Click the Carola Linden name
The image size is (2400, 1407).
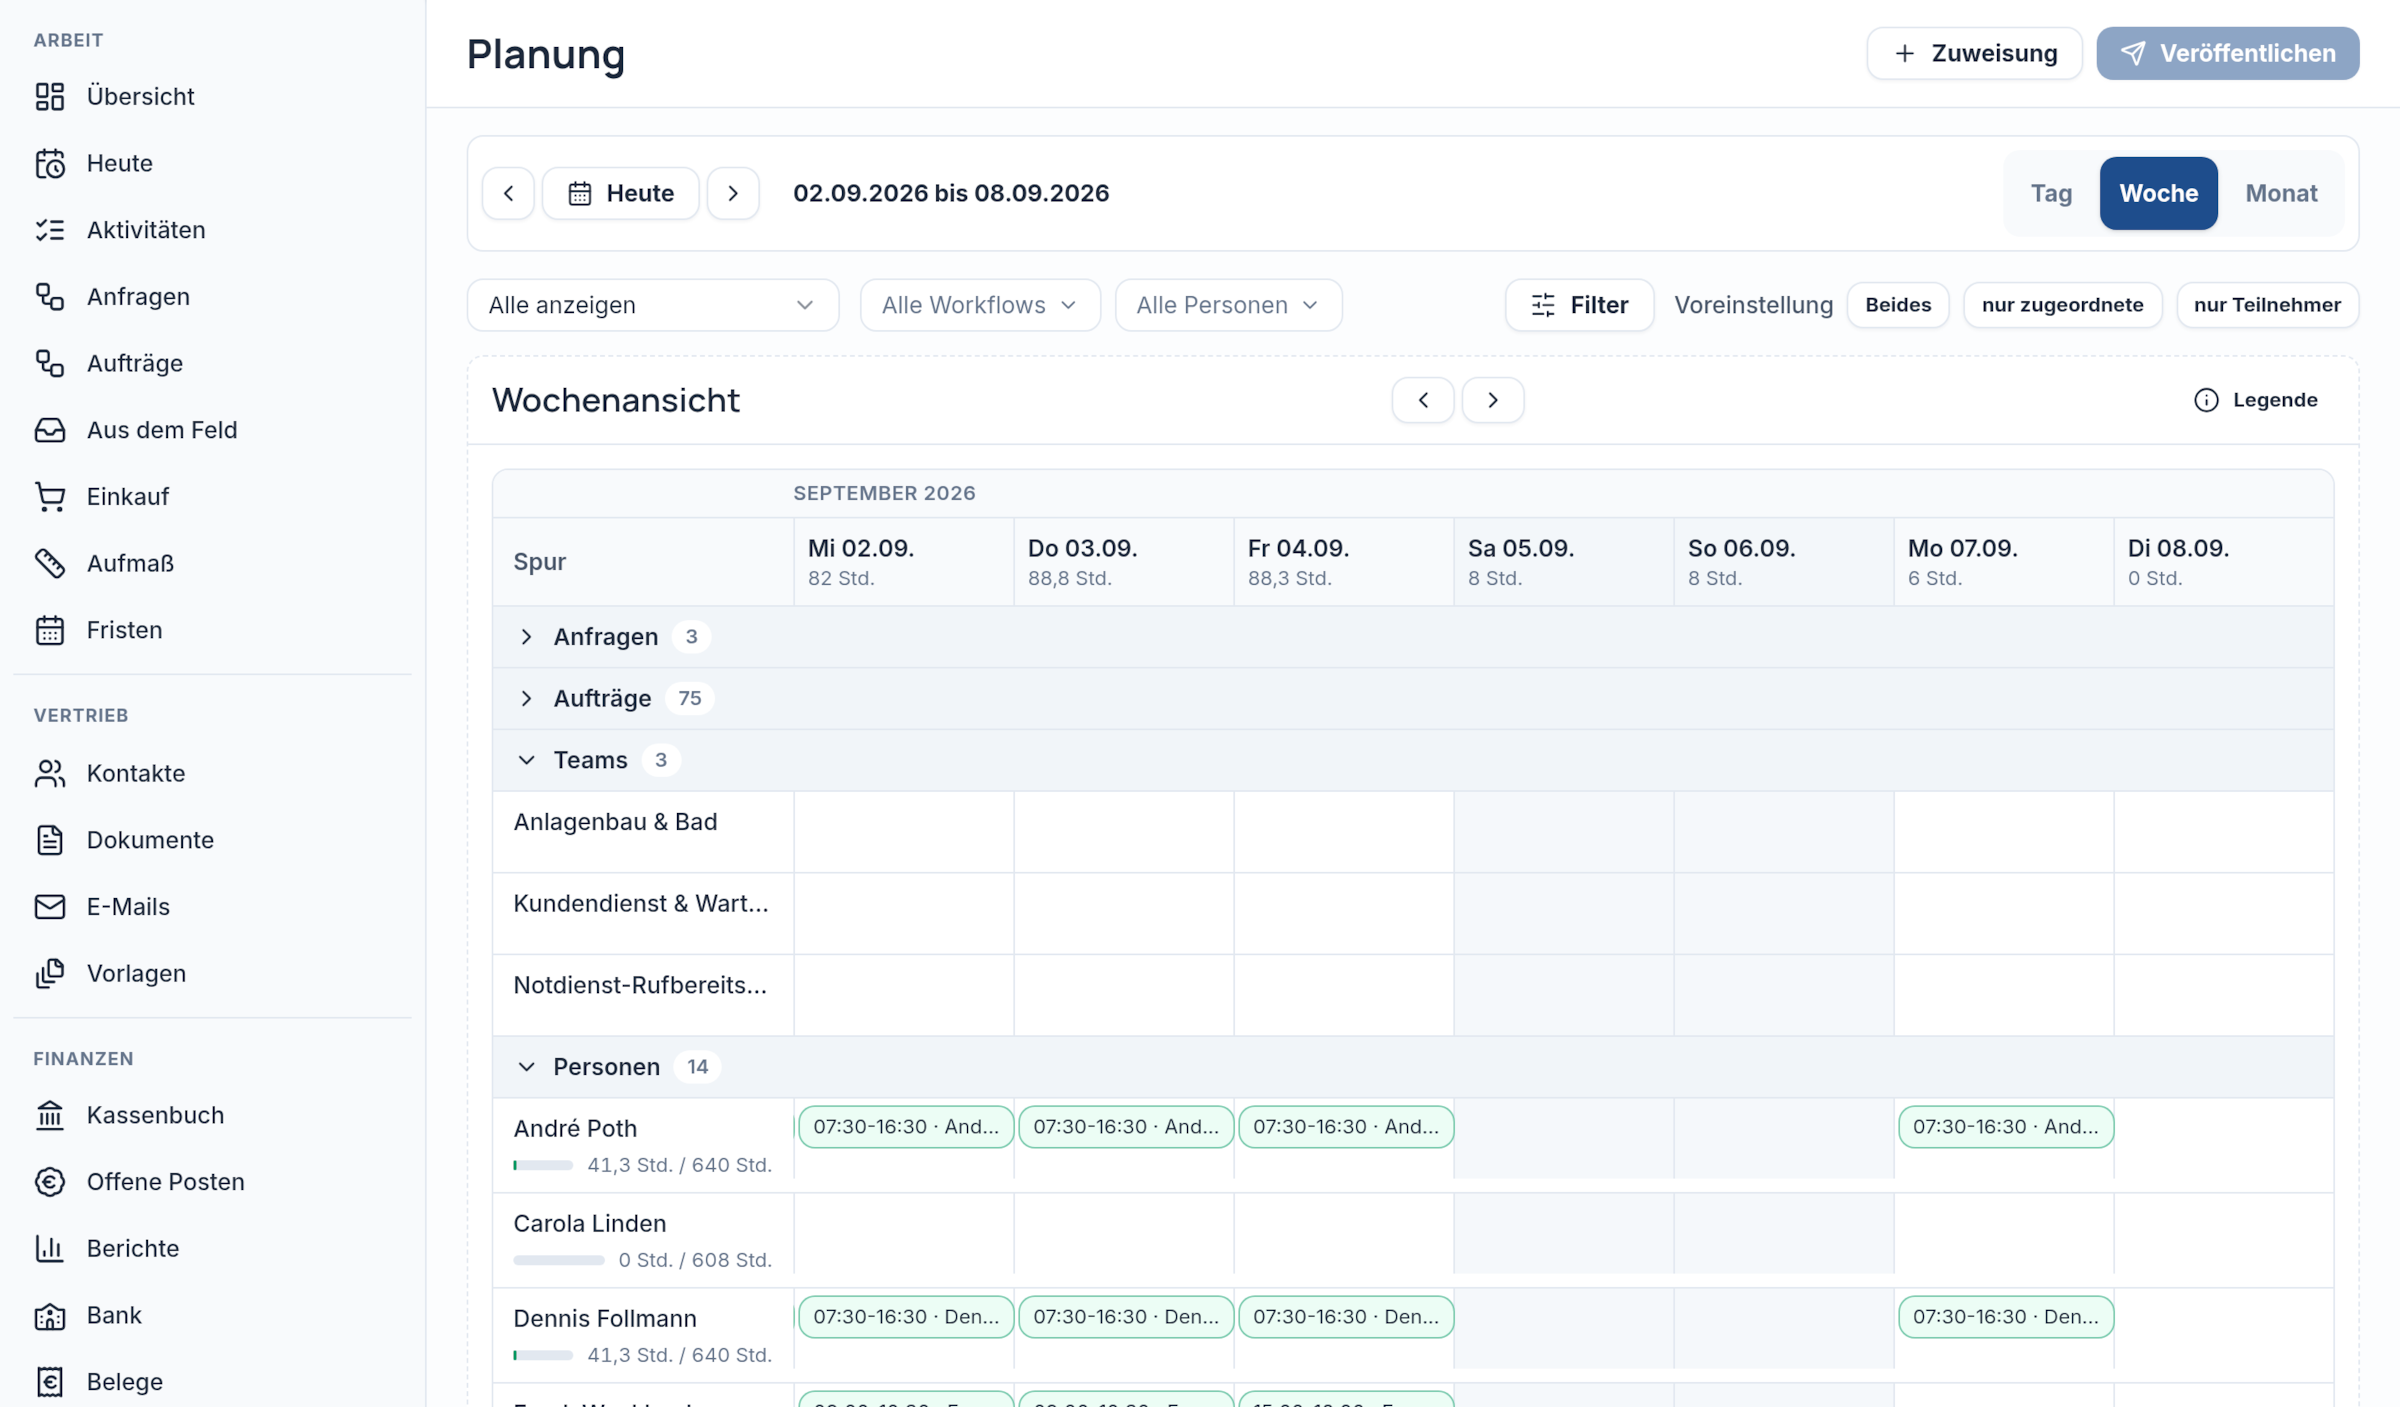[x=589, y=1223]
